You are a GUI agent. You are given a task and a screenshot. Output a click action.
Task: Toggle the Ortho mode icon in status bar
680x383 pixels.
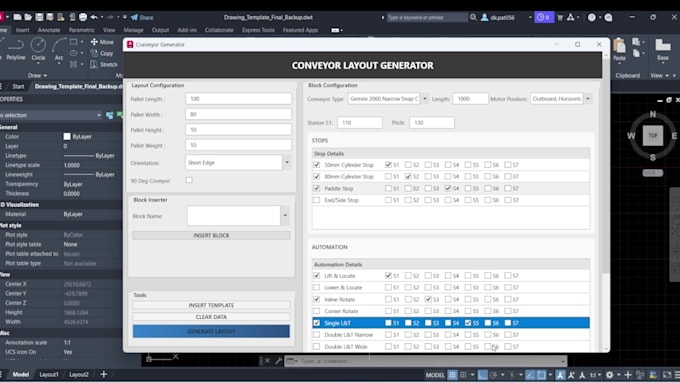483,375
